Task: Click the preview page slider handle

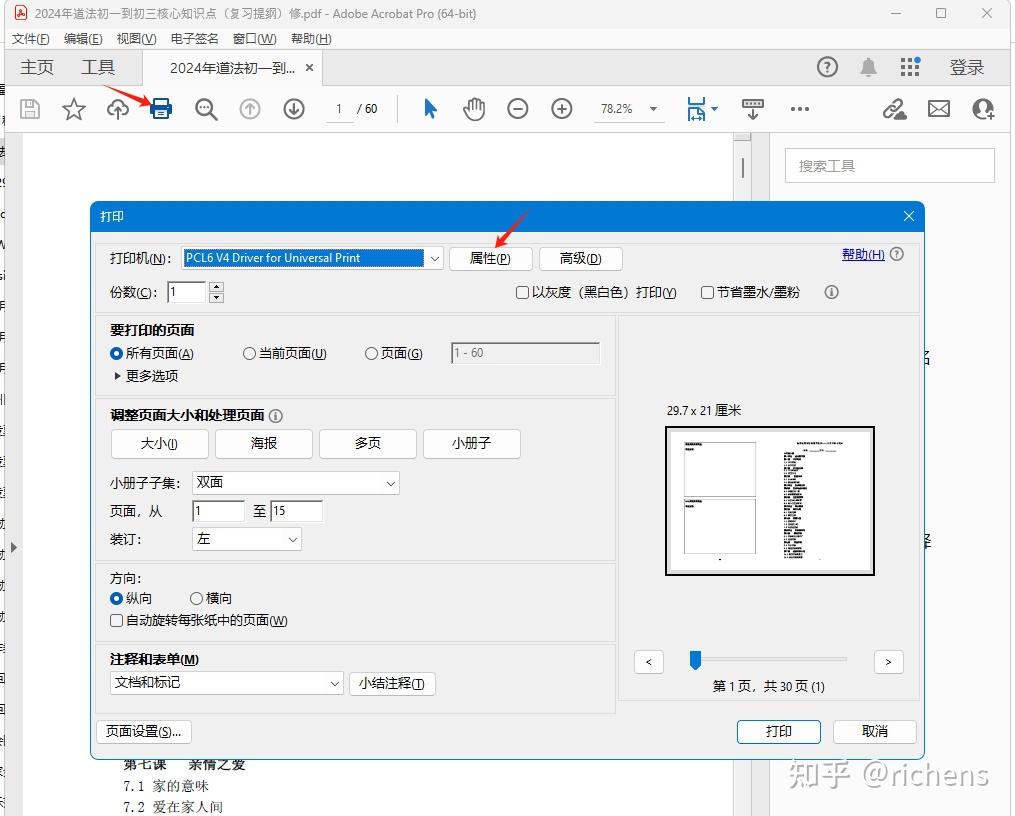Action: point(695,660)
